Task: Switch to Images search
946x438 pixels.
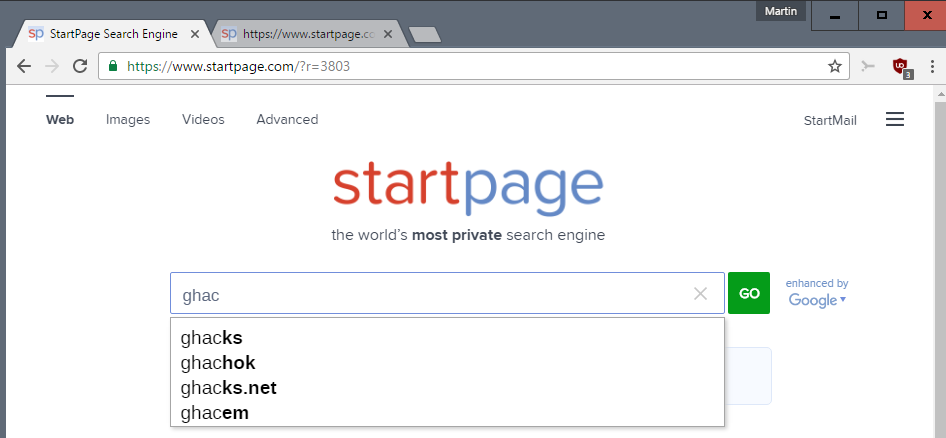Action: click(x=128, y=119)
